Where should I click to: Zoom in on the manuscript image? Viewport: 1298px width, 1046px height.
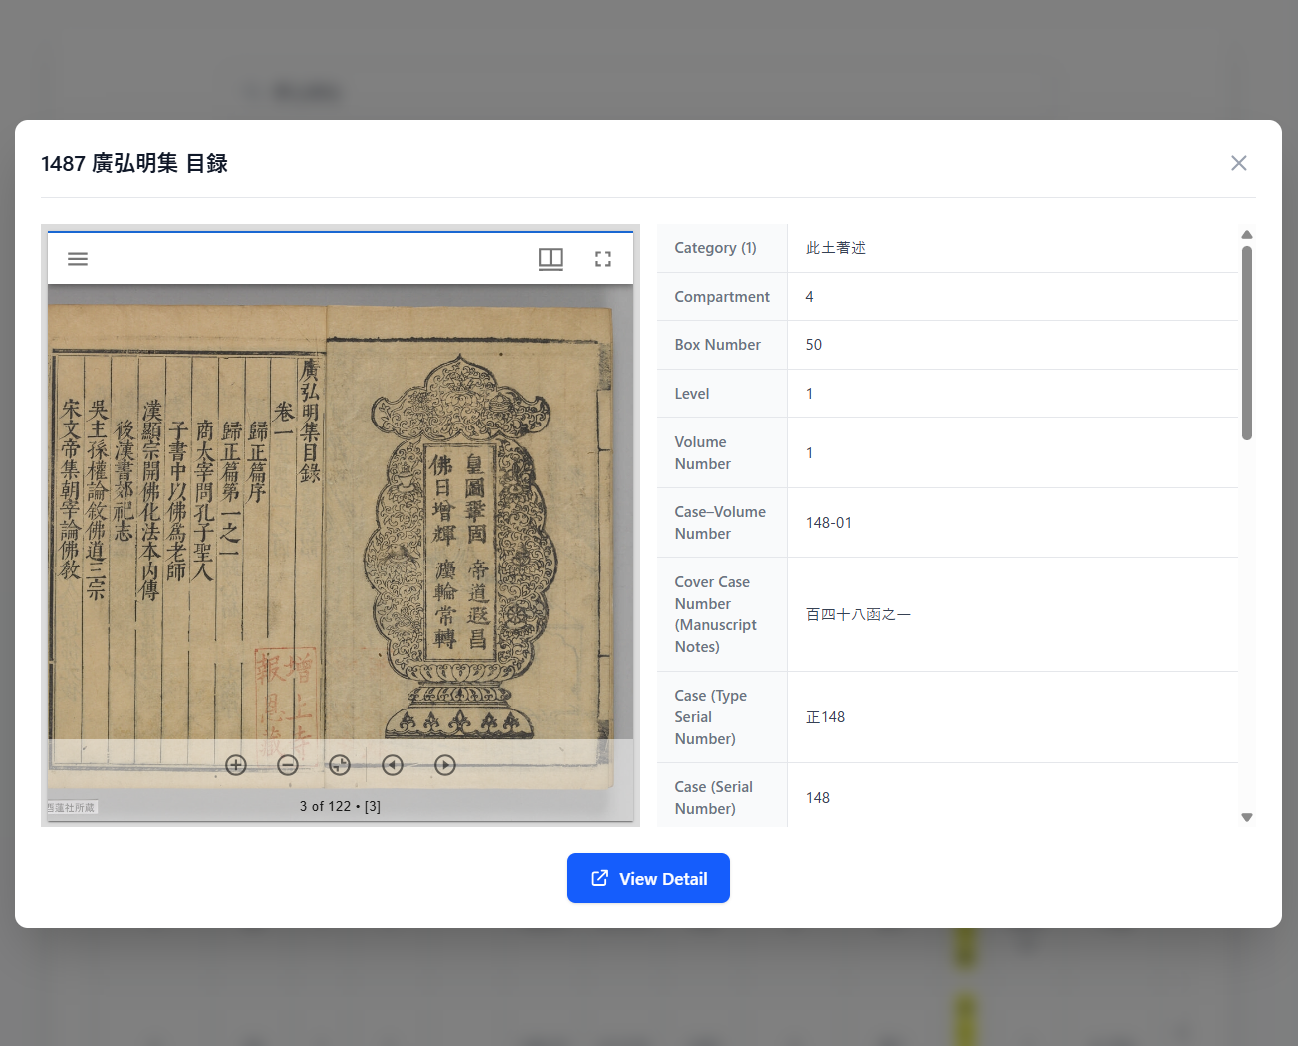(236, 765)
